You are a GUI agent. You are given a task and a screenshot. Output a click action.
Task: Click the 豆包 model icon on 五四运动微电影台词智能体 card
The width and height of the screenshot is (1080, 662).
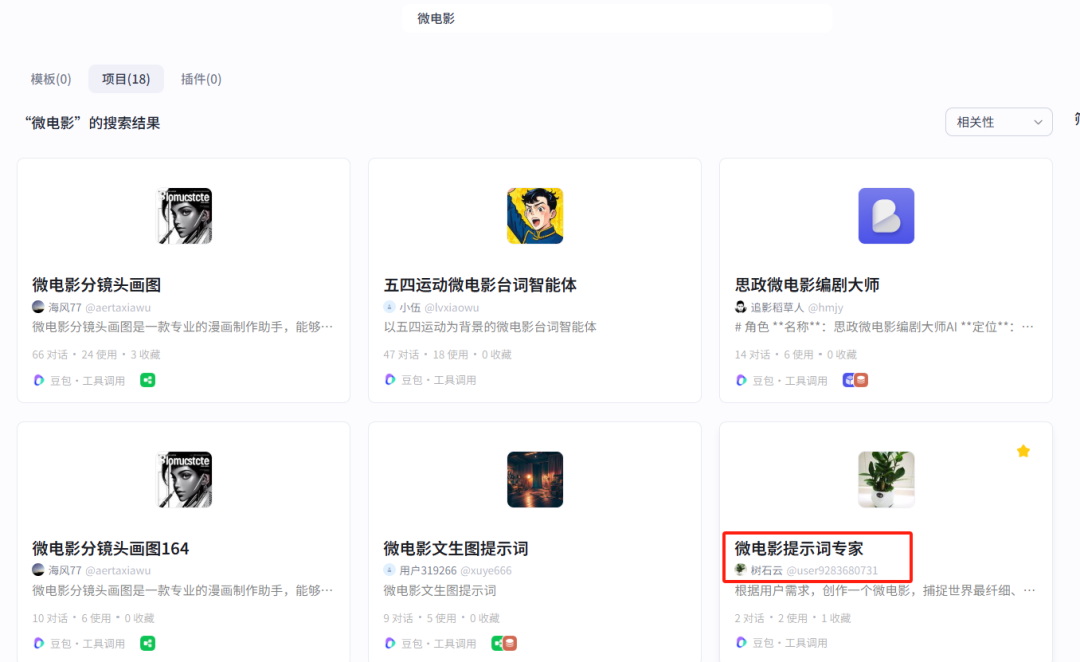(390, 380)
